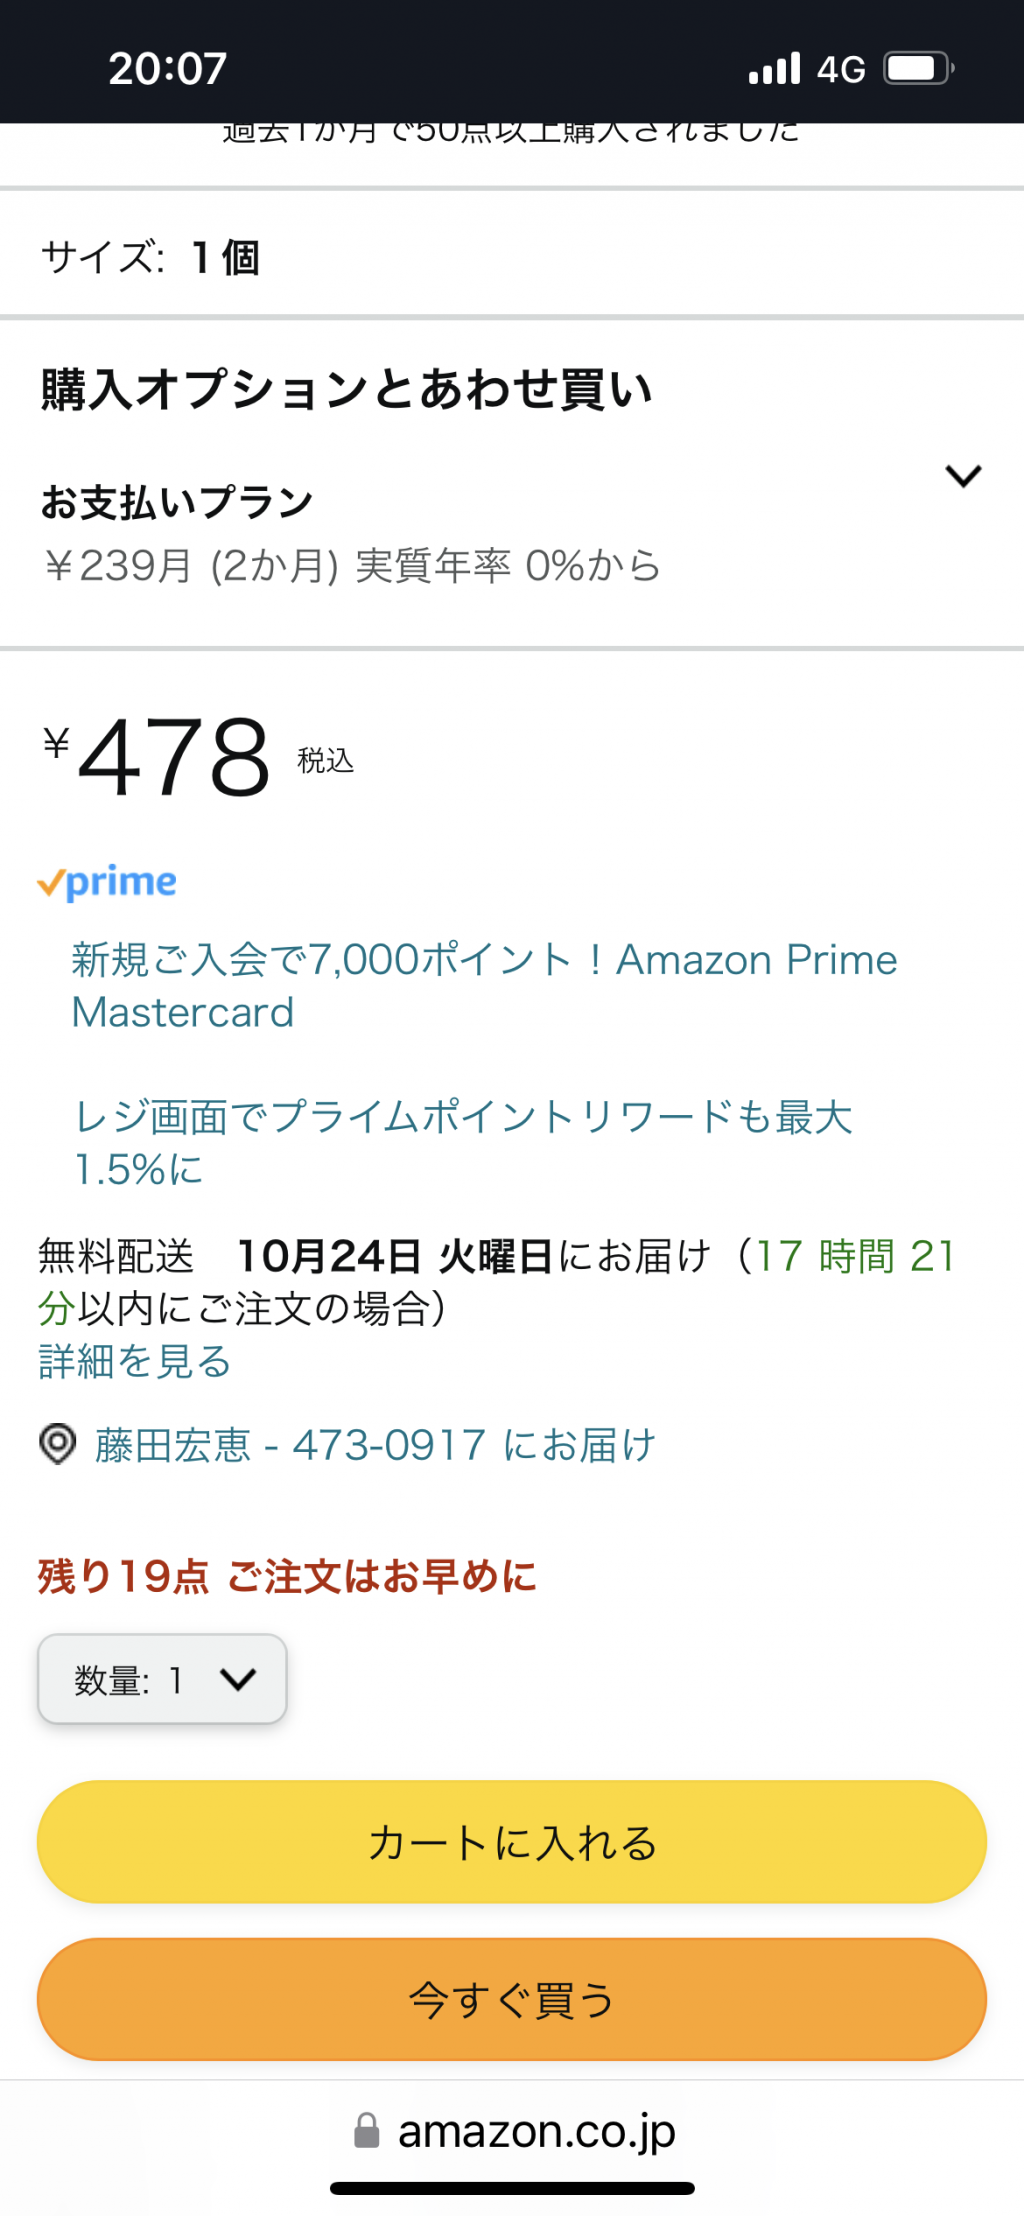This screenshot has width=1024, height=2216.
Task: Tap the prime checkmark logo
Action: (107, 882)
